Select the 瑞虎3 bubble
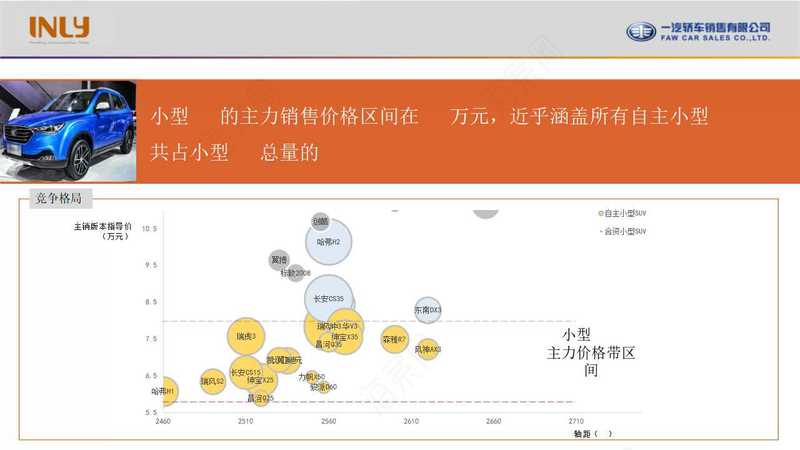 tap(246, 336)
